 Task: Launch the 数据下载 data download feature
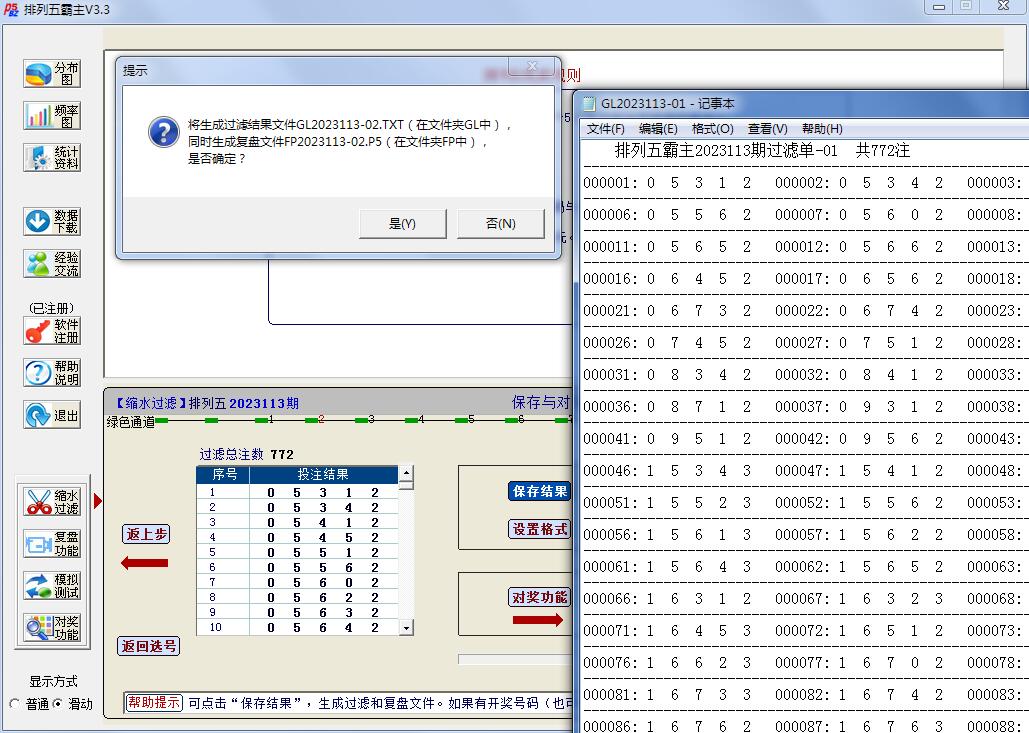tap(50, 221)
